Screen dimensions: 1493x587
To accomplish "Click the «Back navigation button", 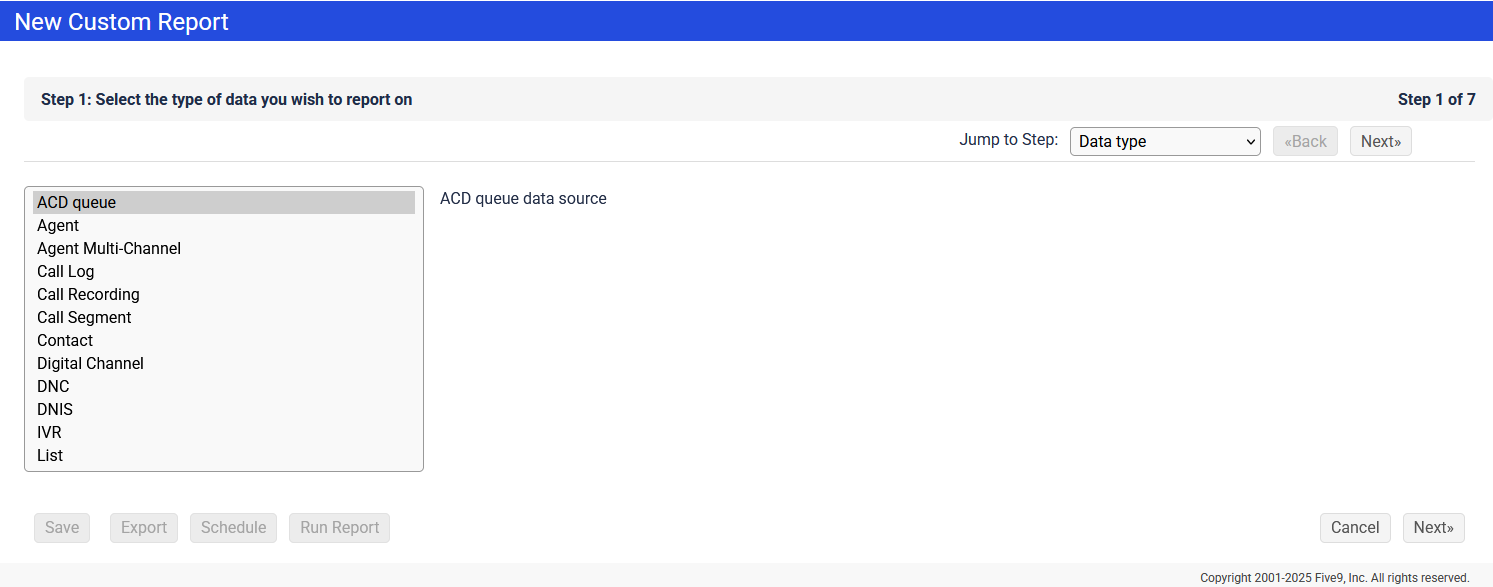I will [x=1305, y=141].
